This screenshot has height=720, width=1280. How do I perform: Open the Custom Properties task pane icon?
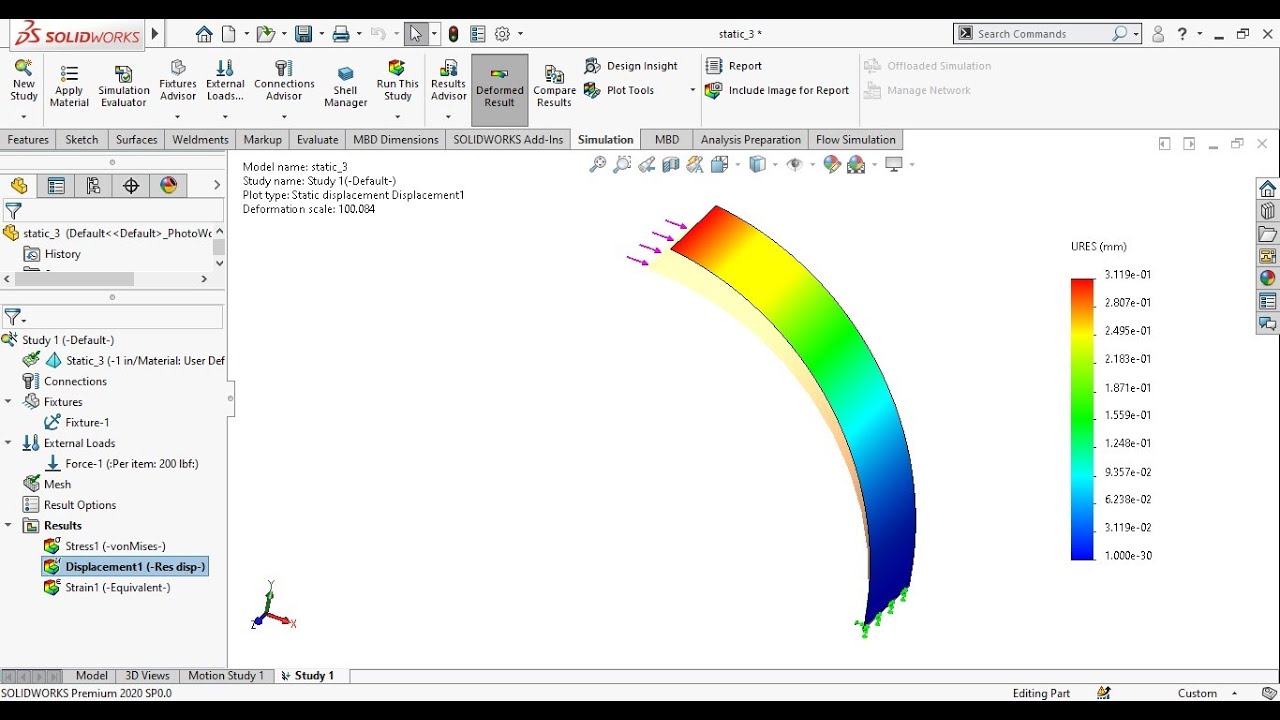tap(1267, 301)
